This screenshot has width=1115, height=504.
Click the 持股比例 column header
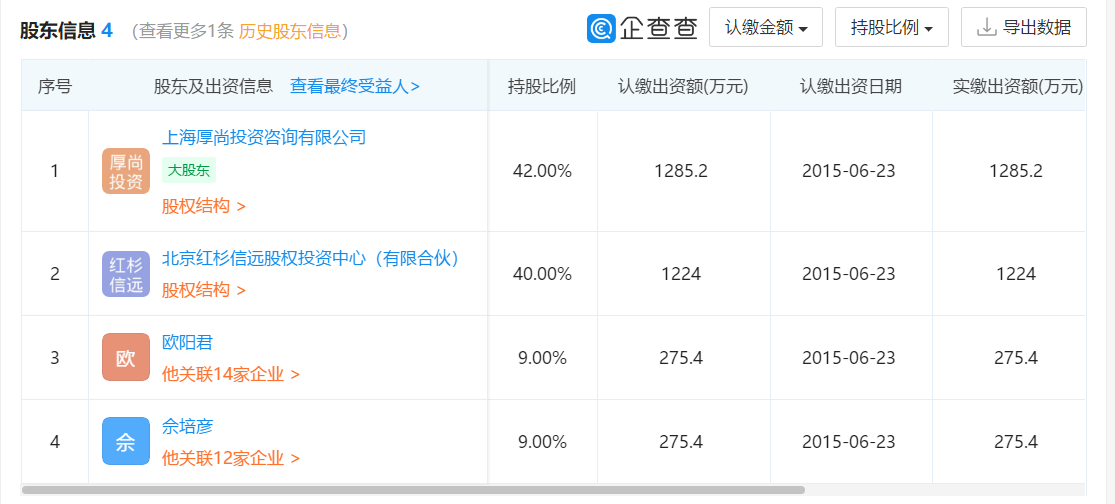pos(542,87)
